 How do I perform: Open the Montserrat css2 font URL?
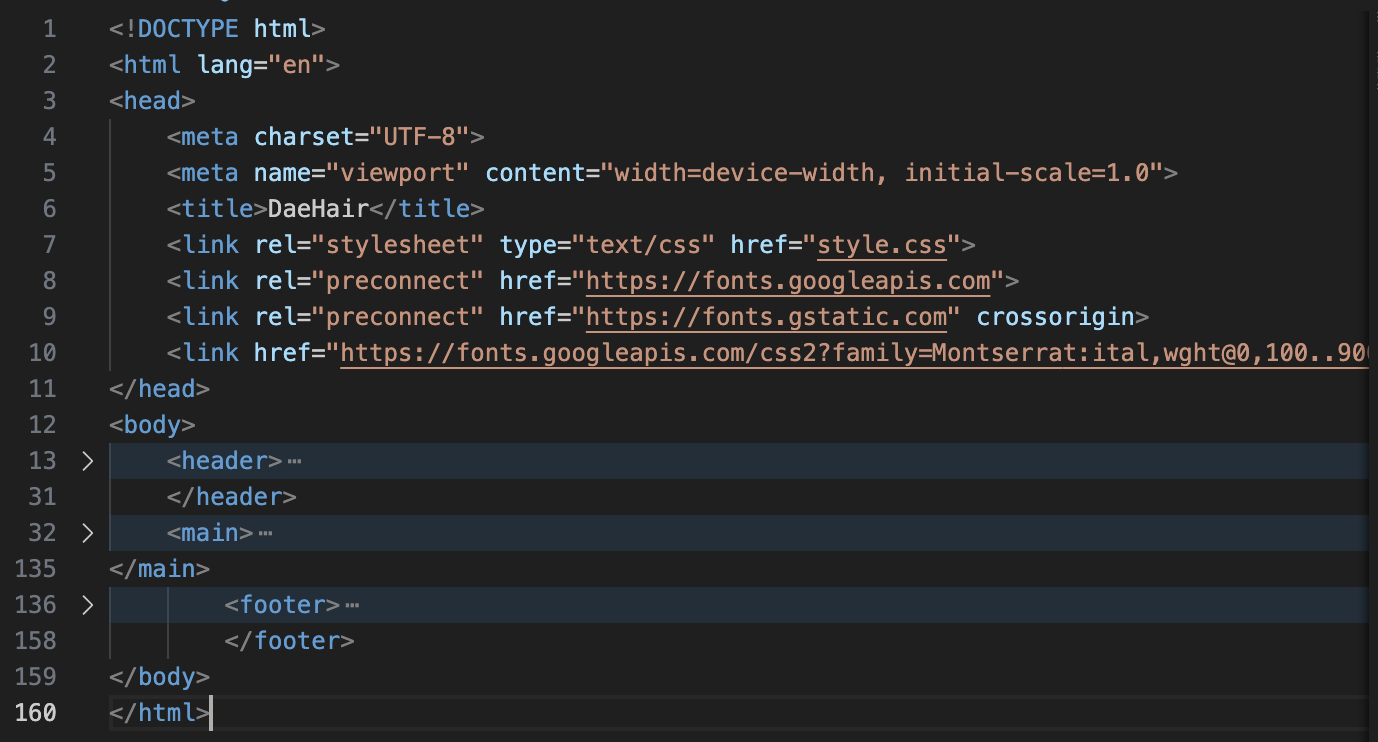(850, 353)
